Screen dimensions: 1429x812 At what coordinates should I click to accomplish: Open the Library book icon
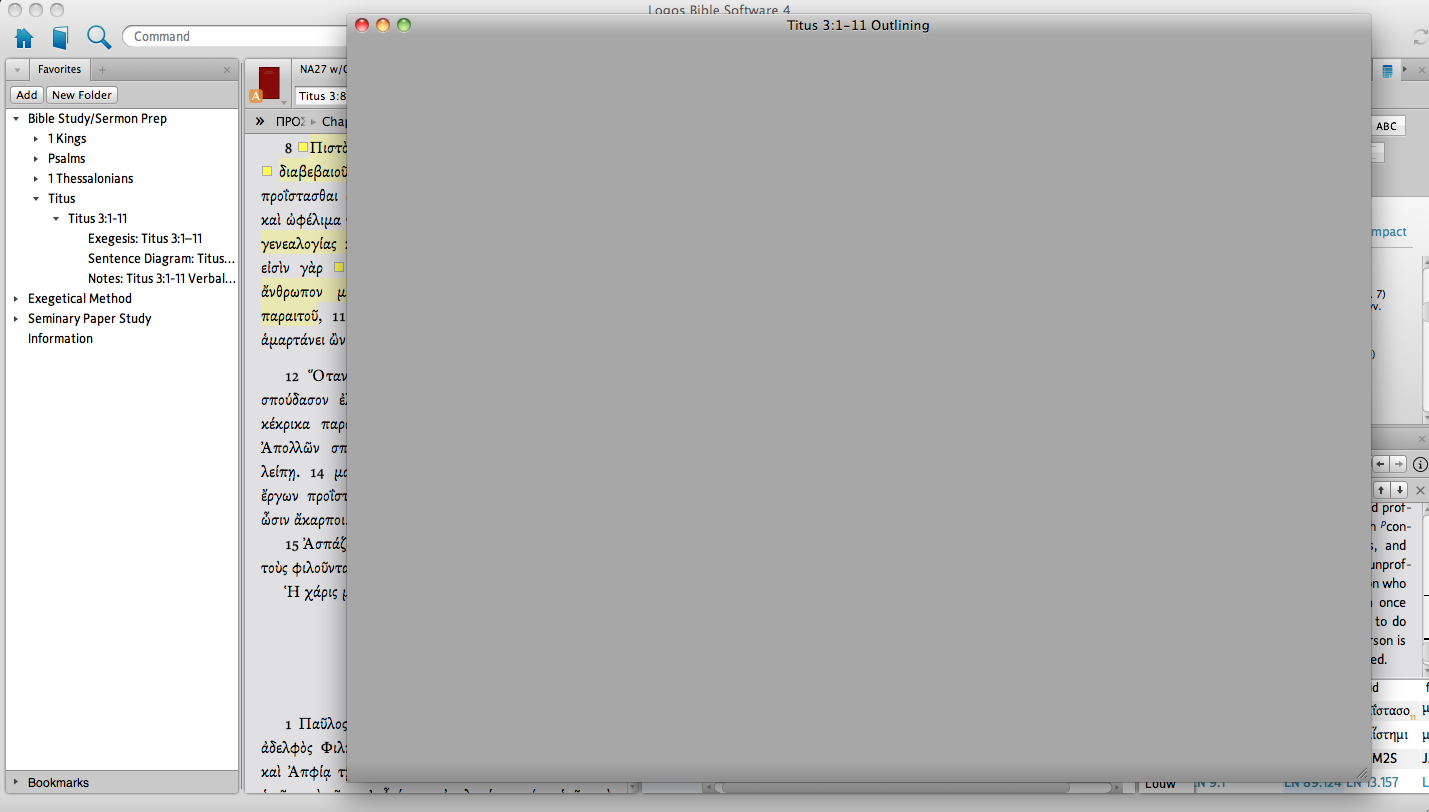tap(61, 38)
